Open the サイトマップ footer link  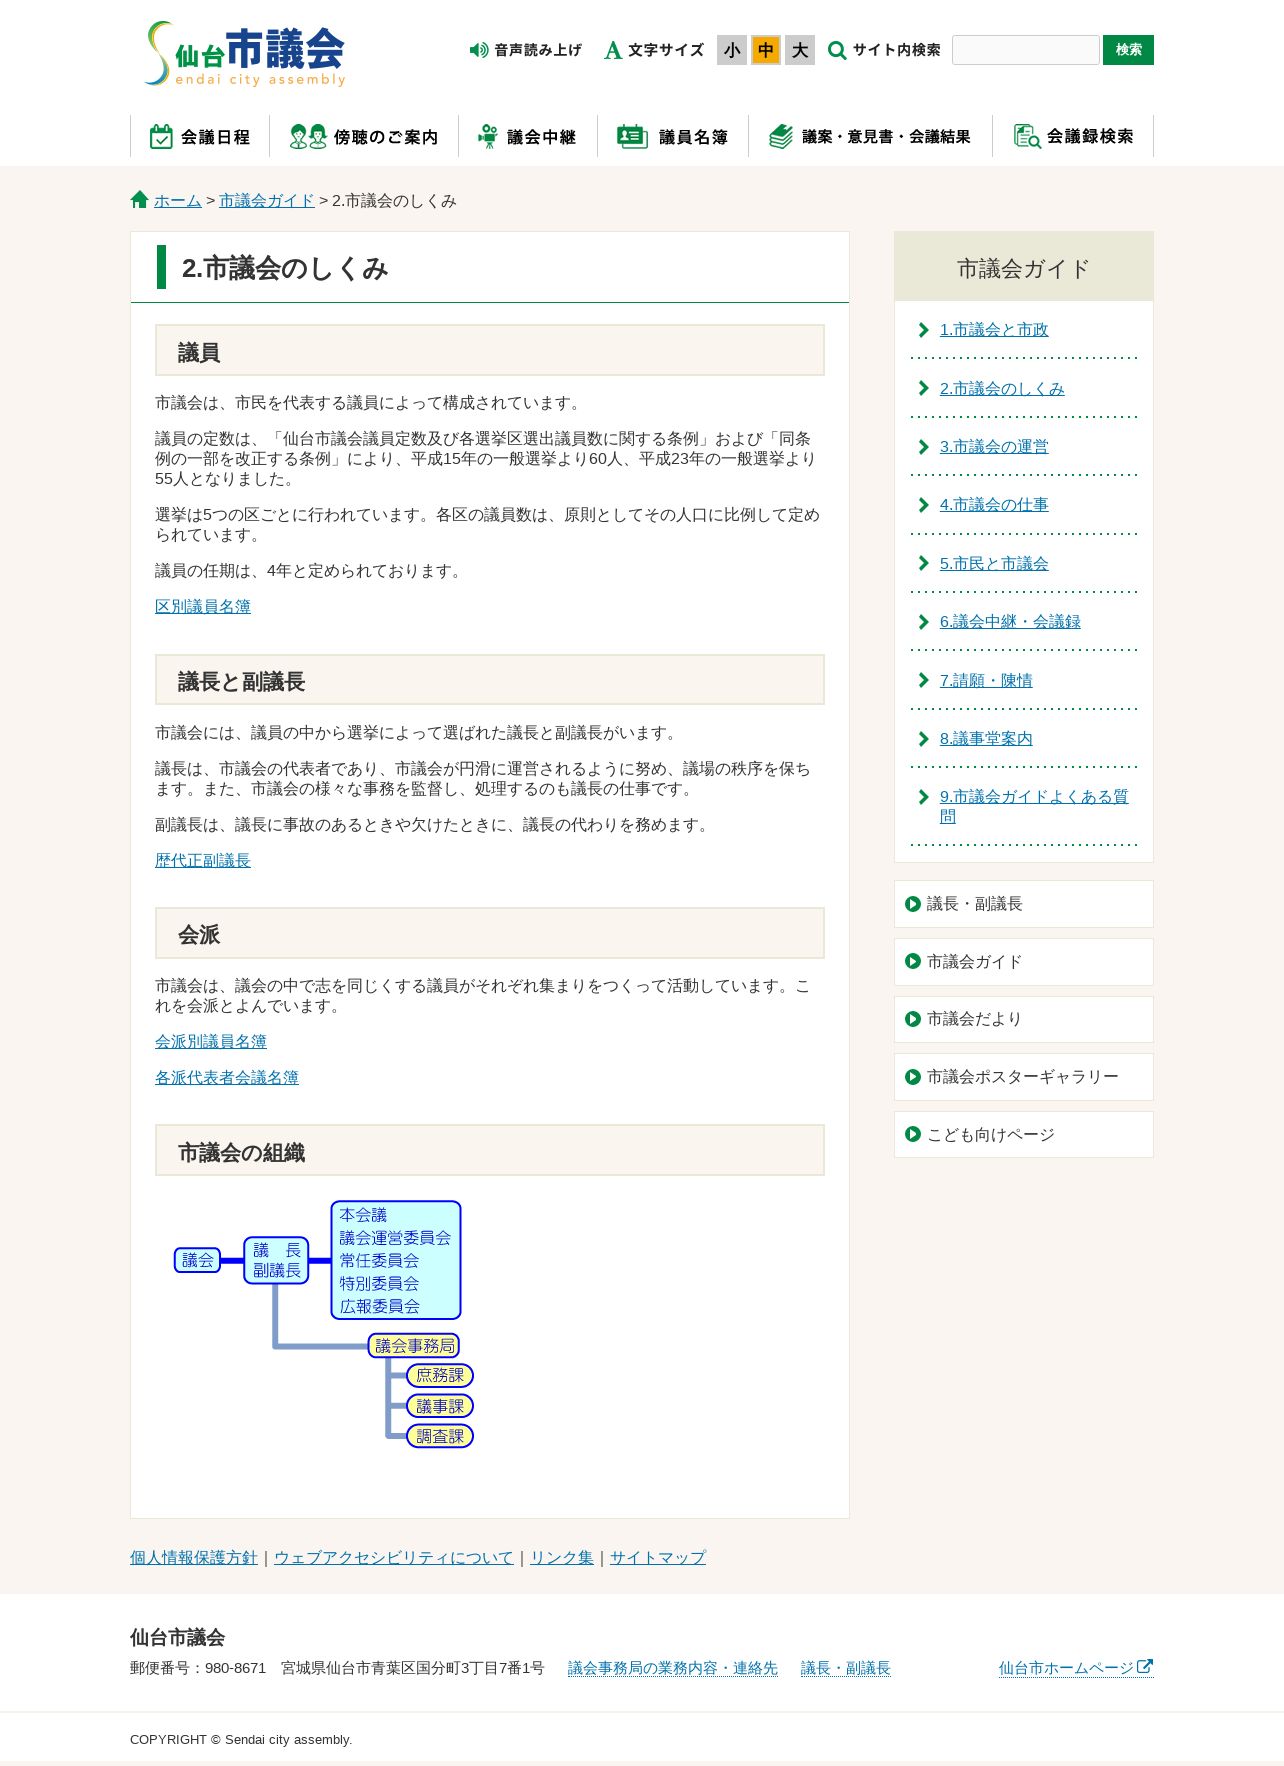[658, 1557]
